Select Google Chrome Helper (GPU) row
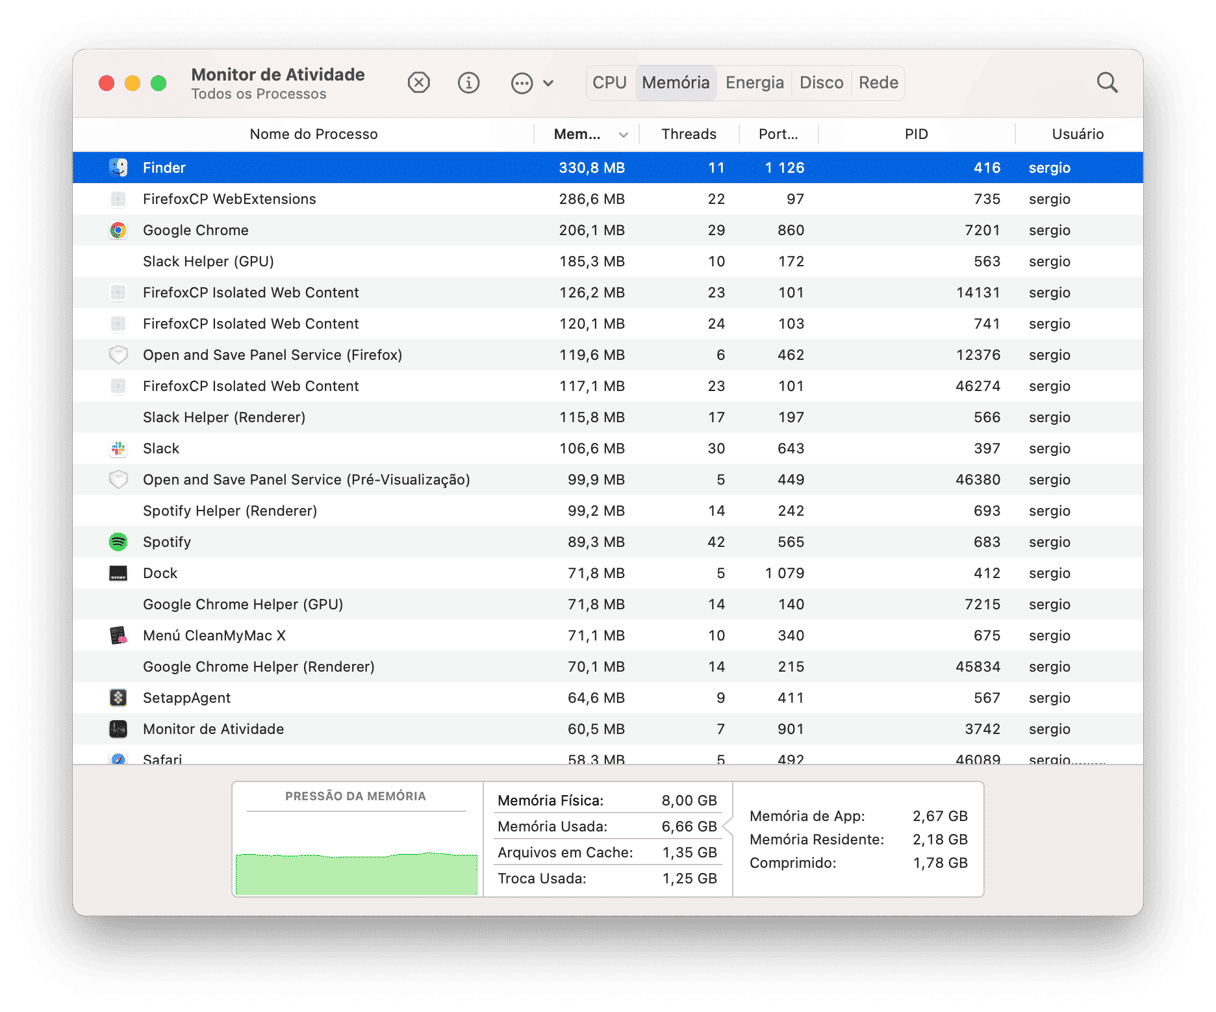Viewport: 1216px width, 1012px height. coord(608,604)
